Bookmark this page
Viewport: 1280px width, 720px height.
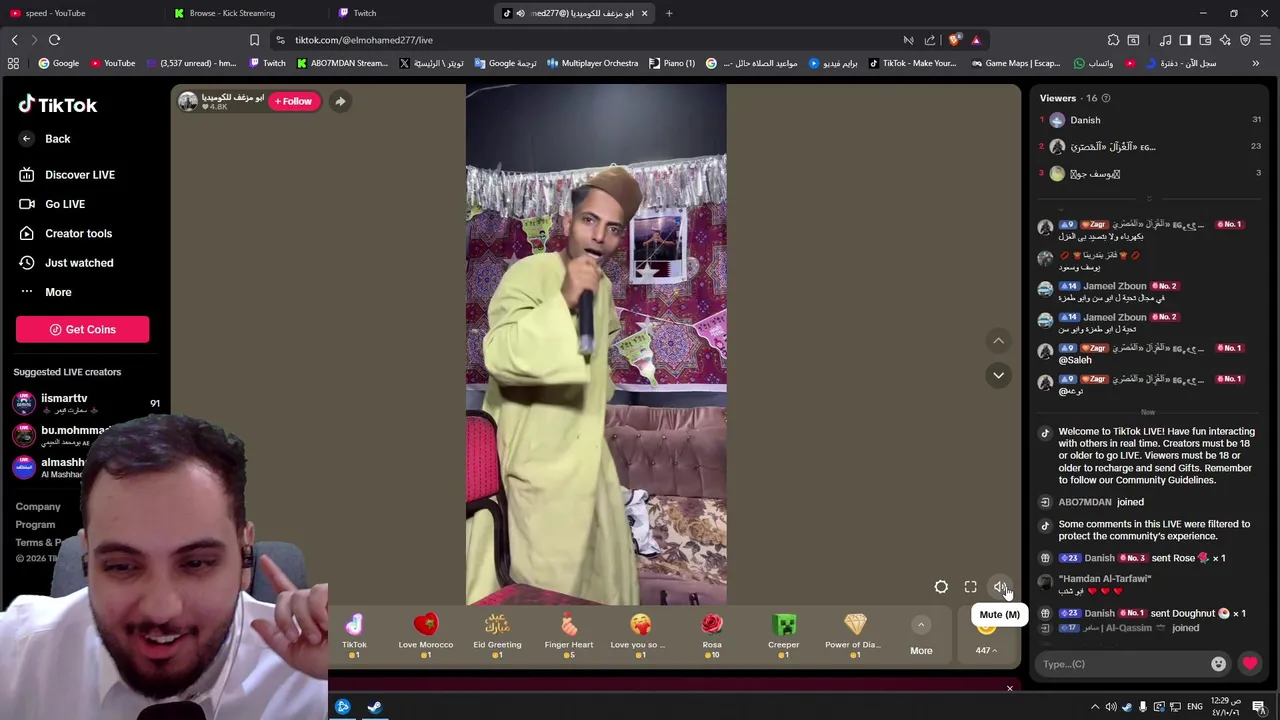tap(254, 40)
